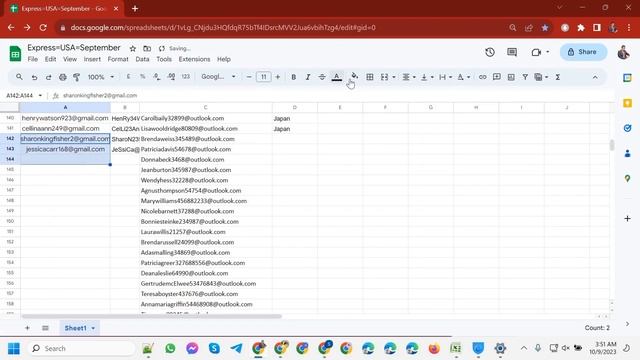Open Google Maps in the side panel
Viewport: 640px width, 360px height.
click(627, 178)
